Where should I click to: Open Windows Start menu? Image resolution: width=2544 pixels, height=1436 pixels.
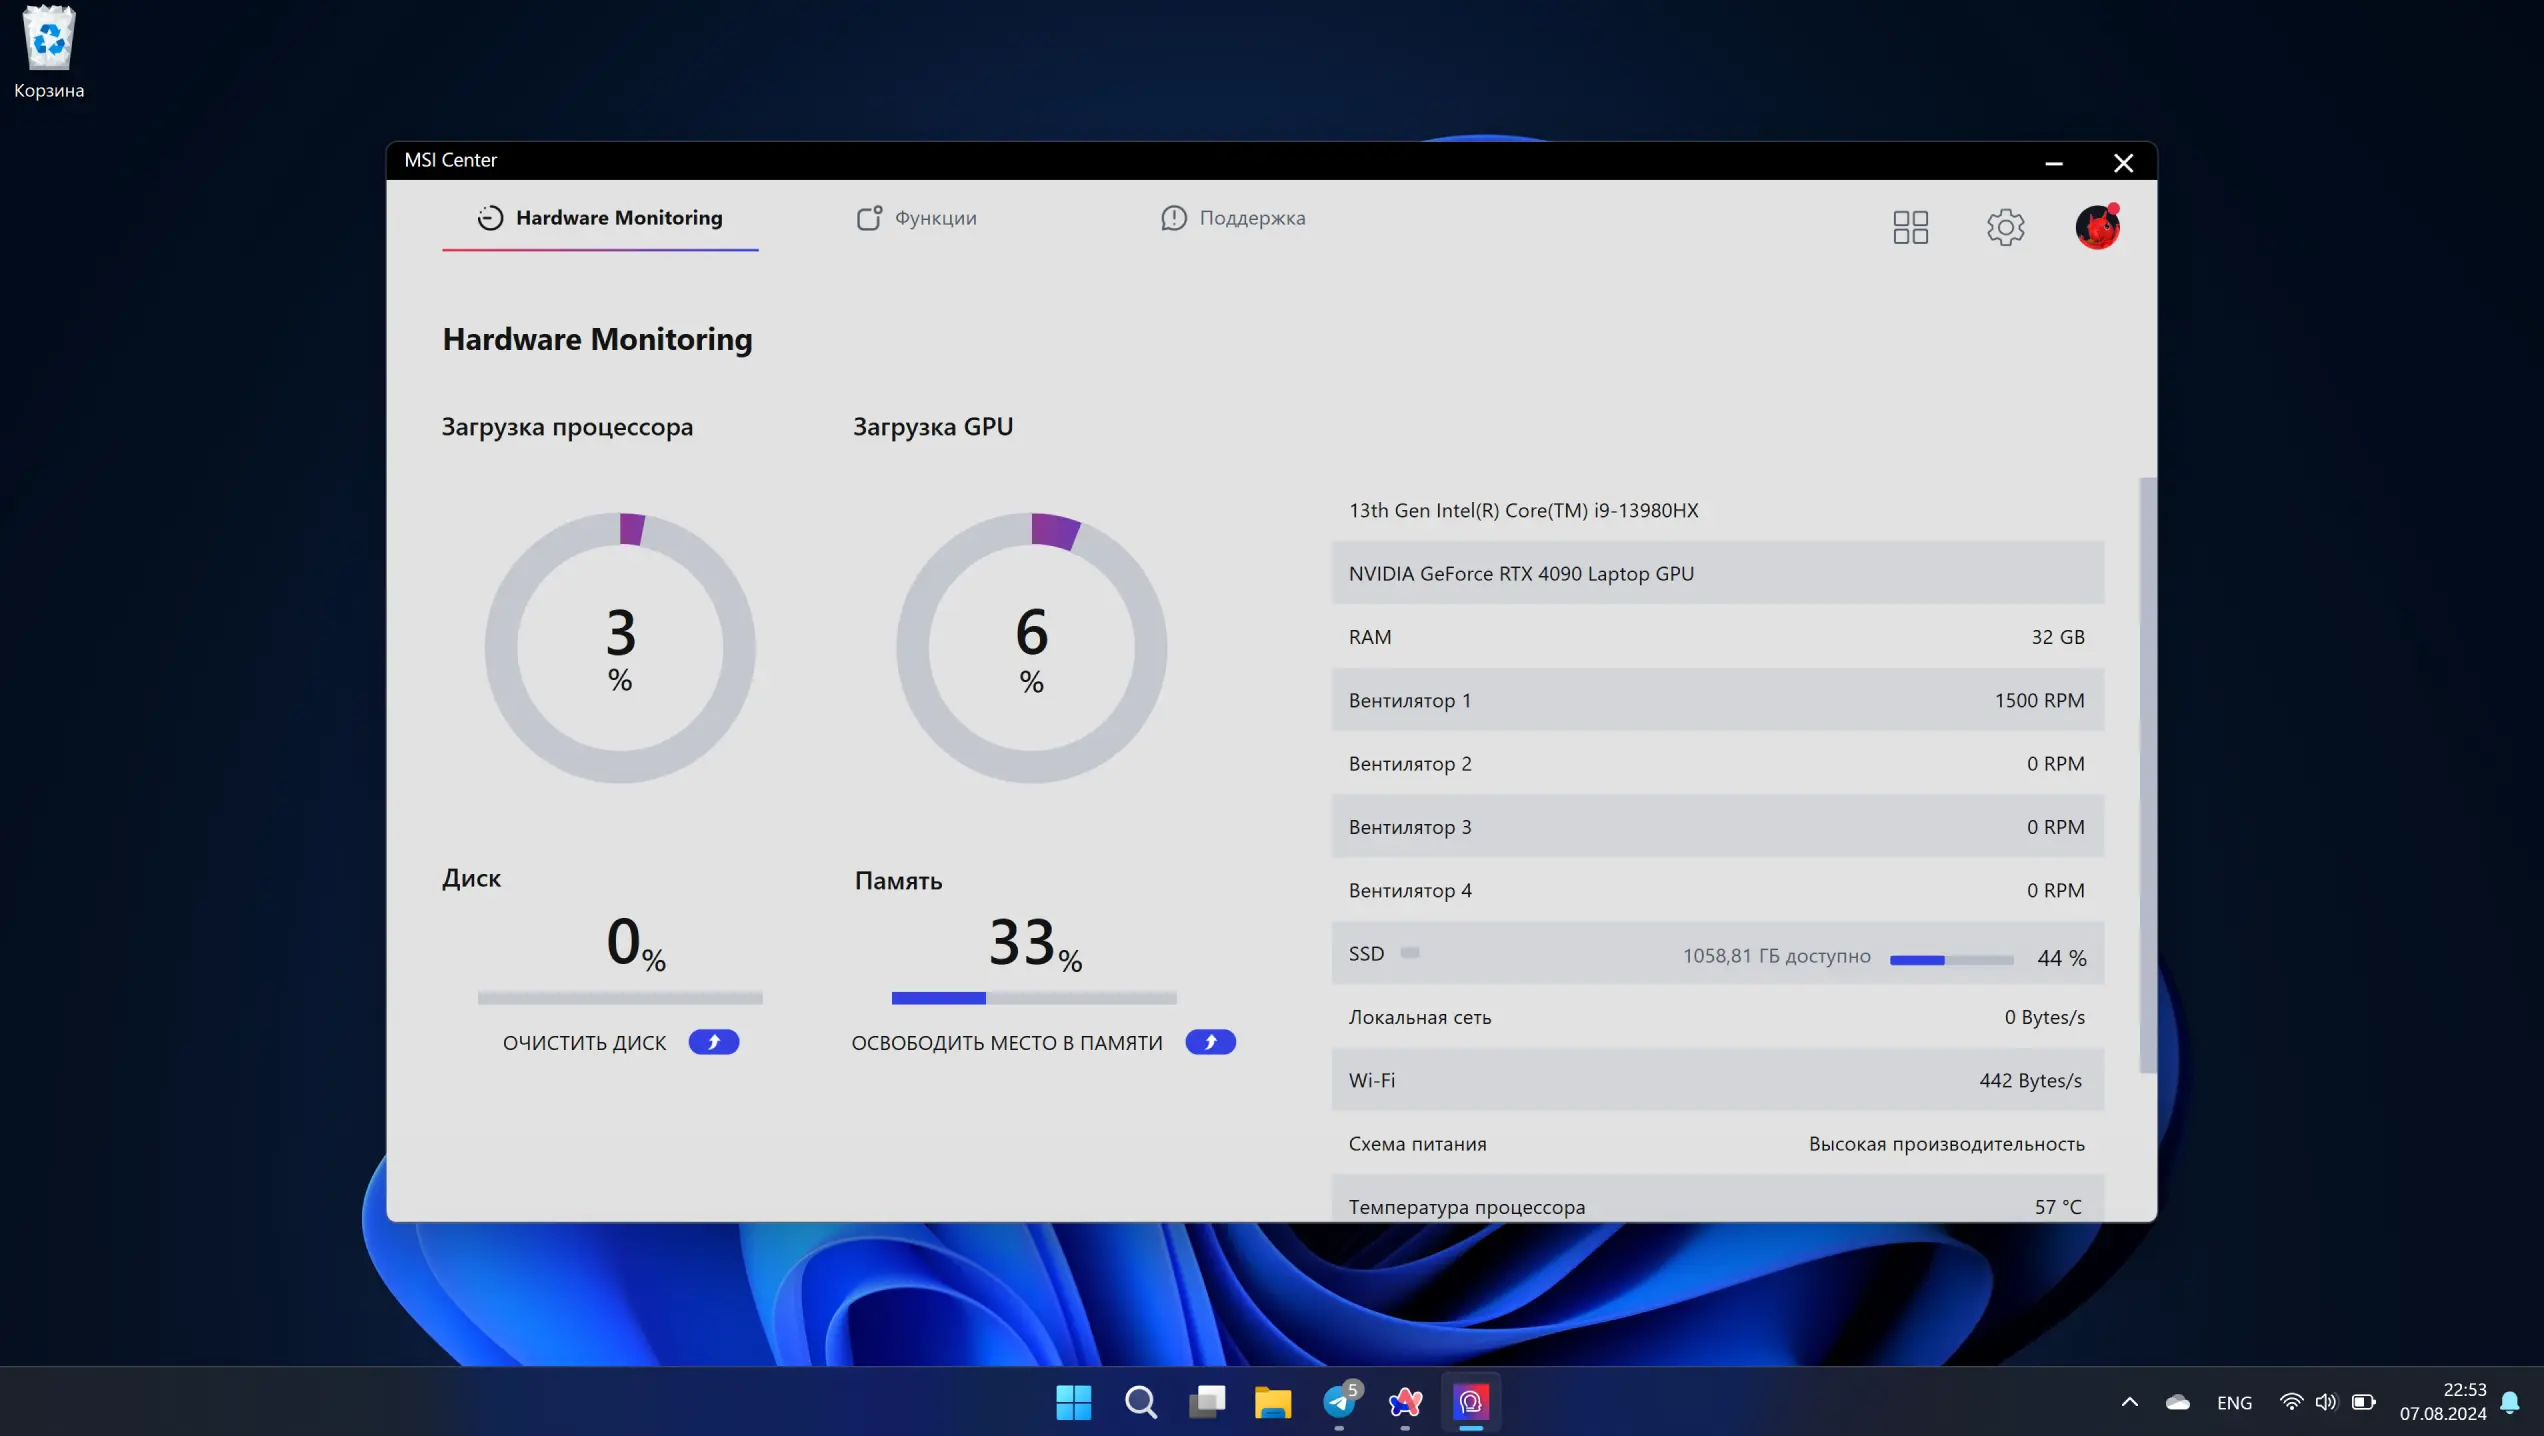(x=1074, y=1402)
